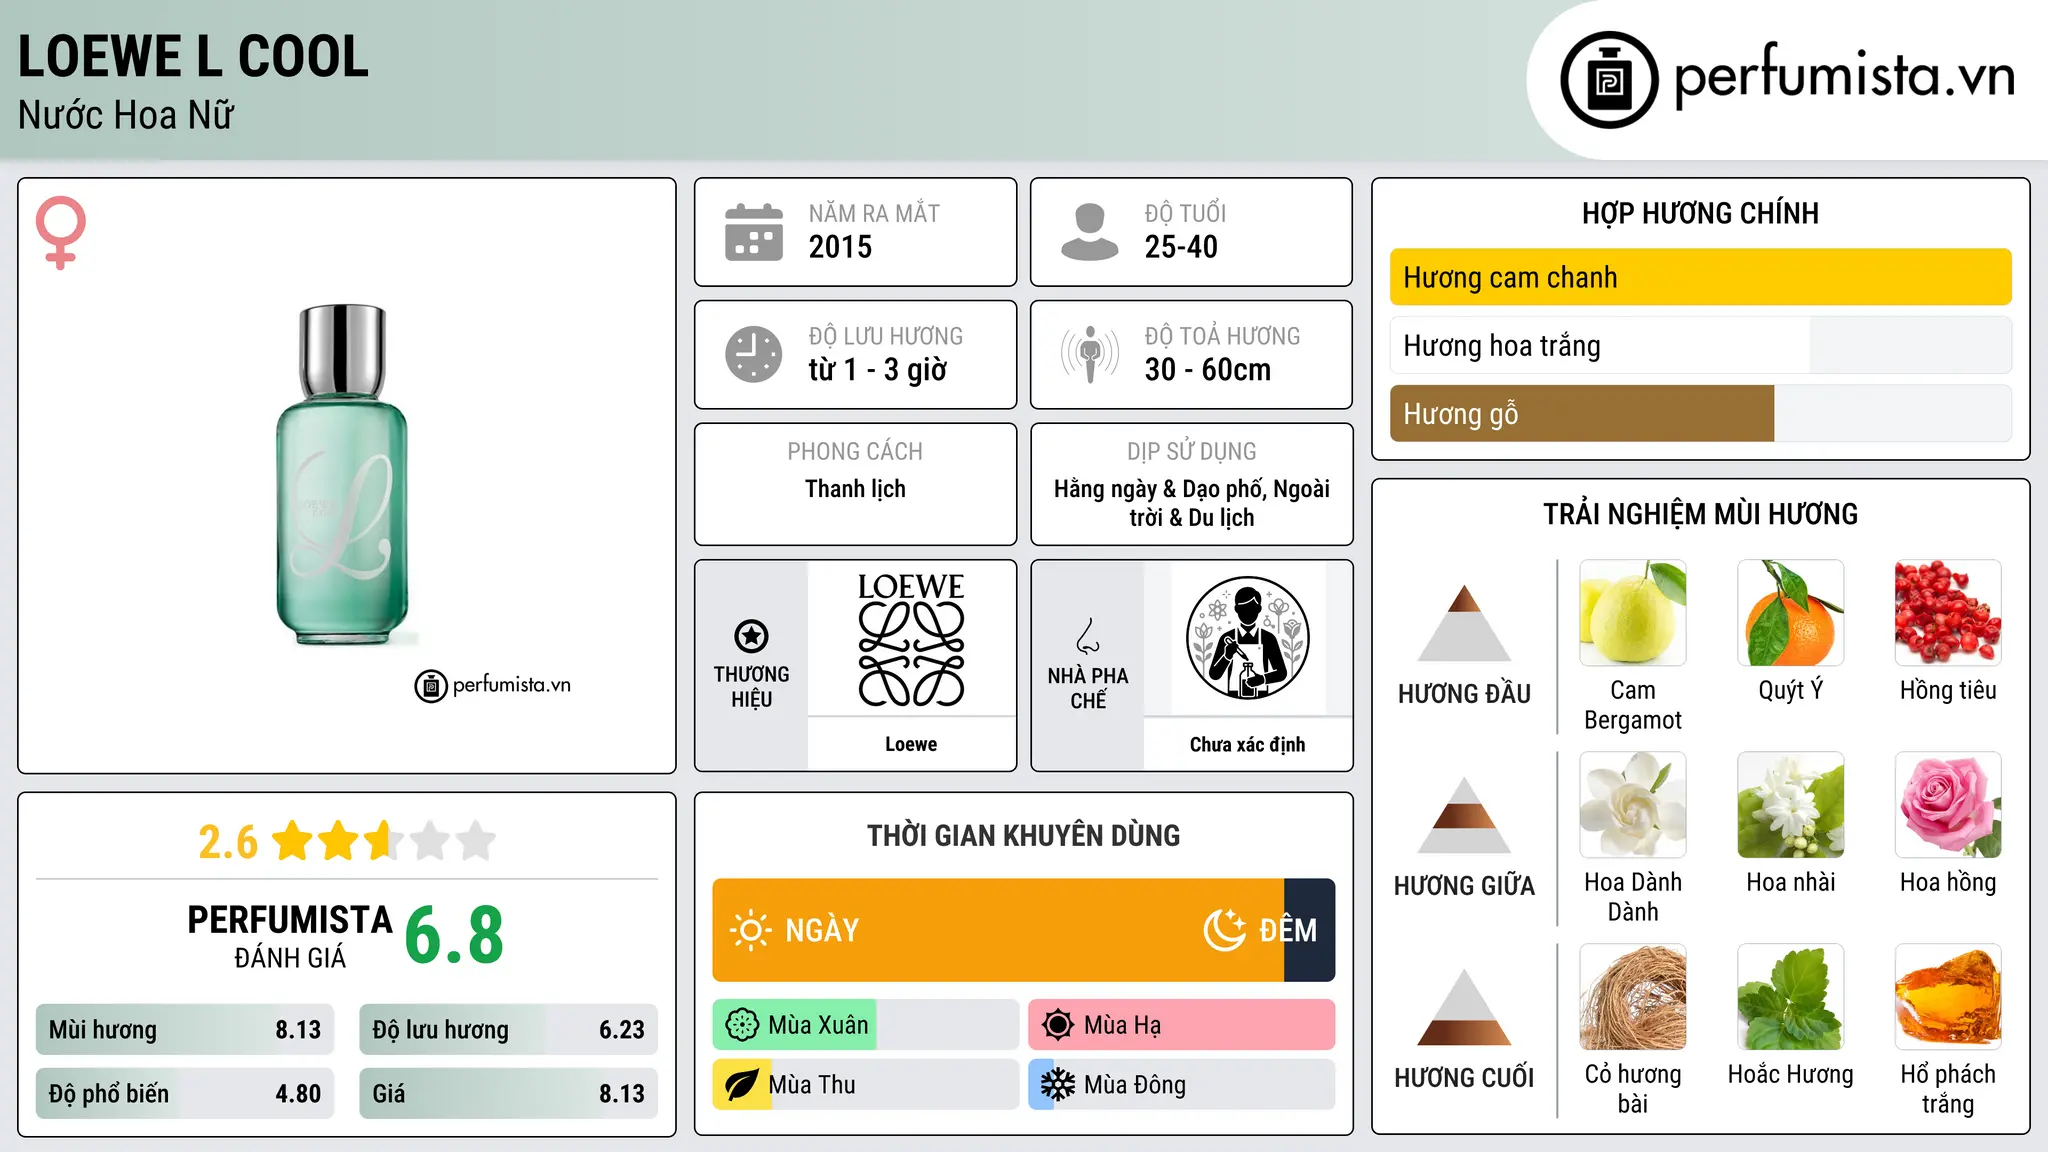Click the spring flower season icon
The height and width of the screenshot is (1152, 2048).
coord(742,1025)
